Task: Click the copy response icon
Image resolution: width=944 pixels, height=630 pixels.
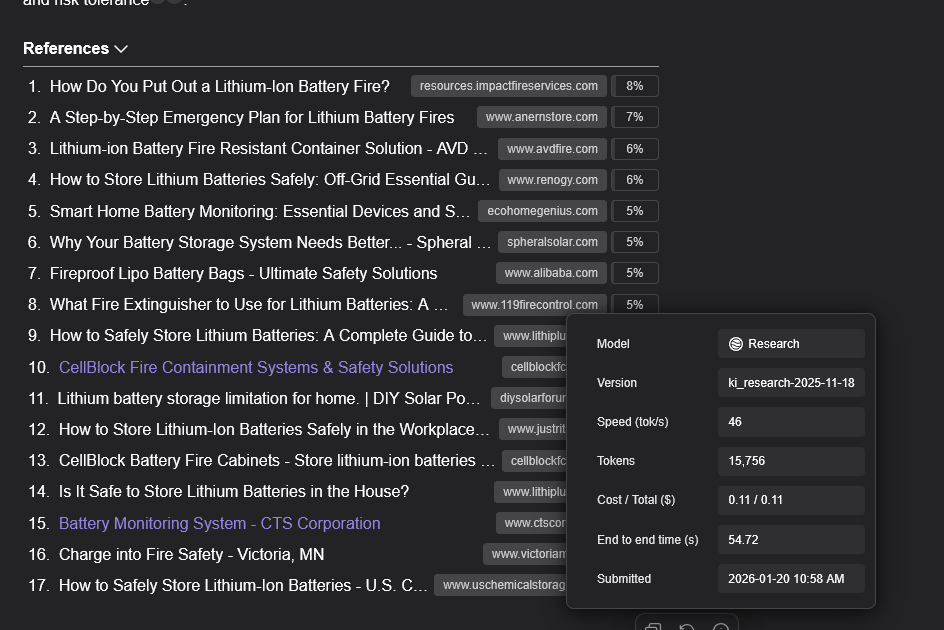Action: tap(653, 628)
